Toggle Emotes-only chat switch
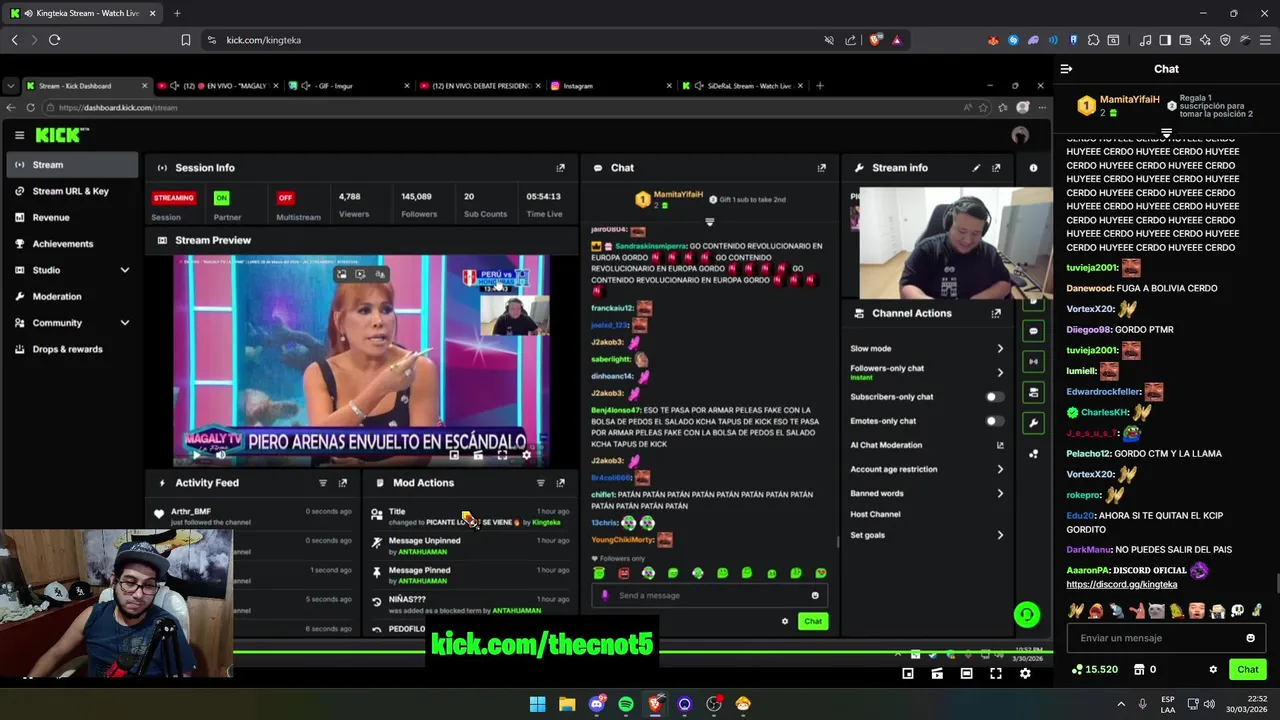1280x720 pixels. click(x=993, y=421)
